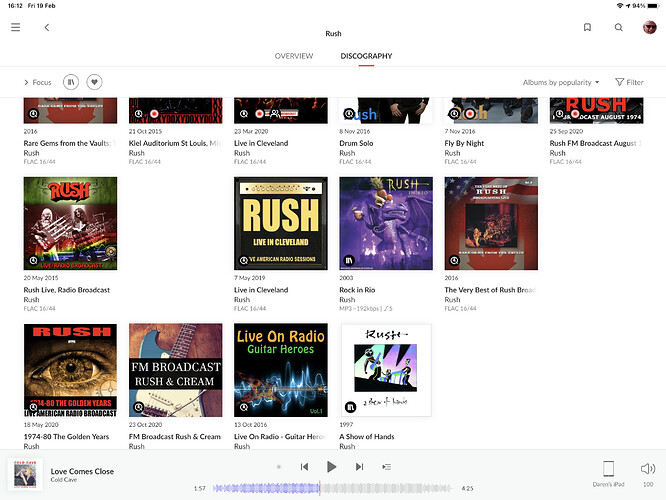Open the Rush FM Broadcast August title
The height and width of the screenshot is (500, 666).
pyautogui.click(x=595, y=143)
